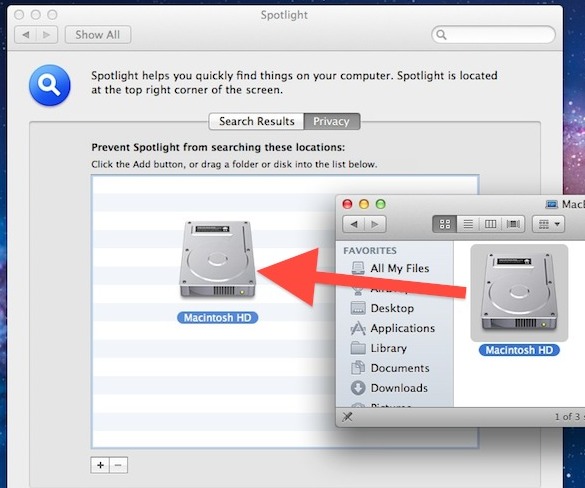585x488 pixels.
Task: Click the blue Spotlight magnifier icon
Action: (x=50, y=85)
